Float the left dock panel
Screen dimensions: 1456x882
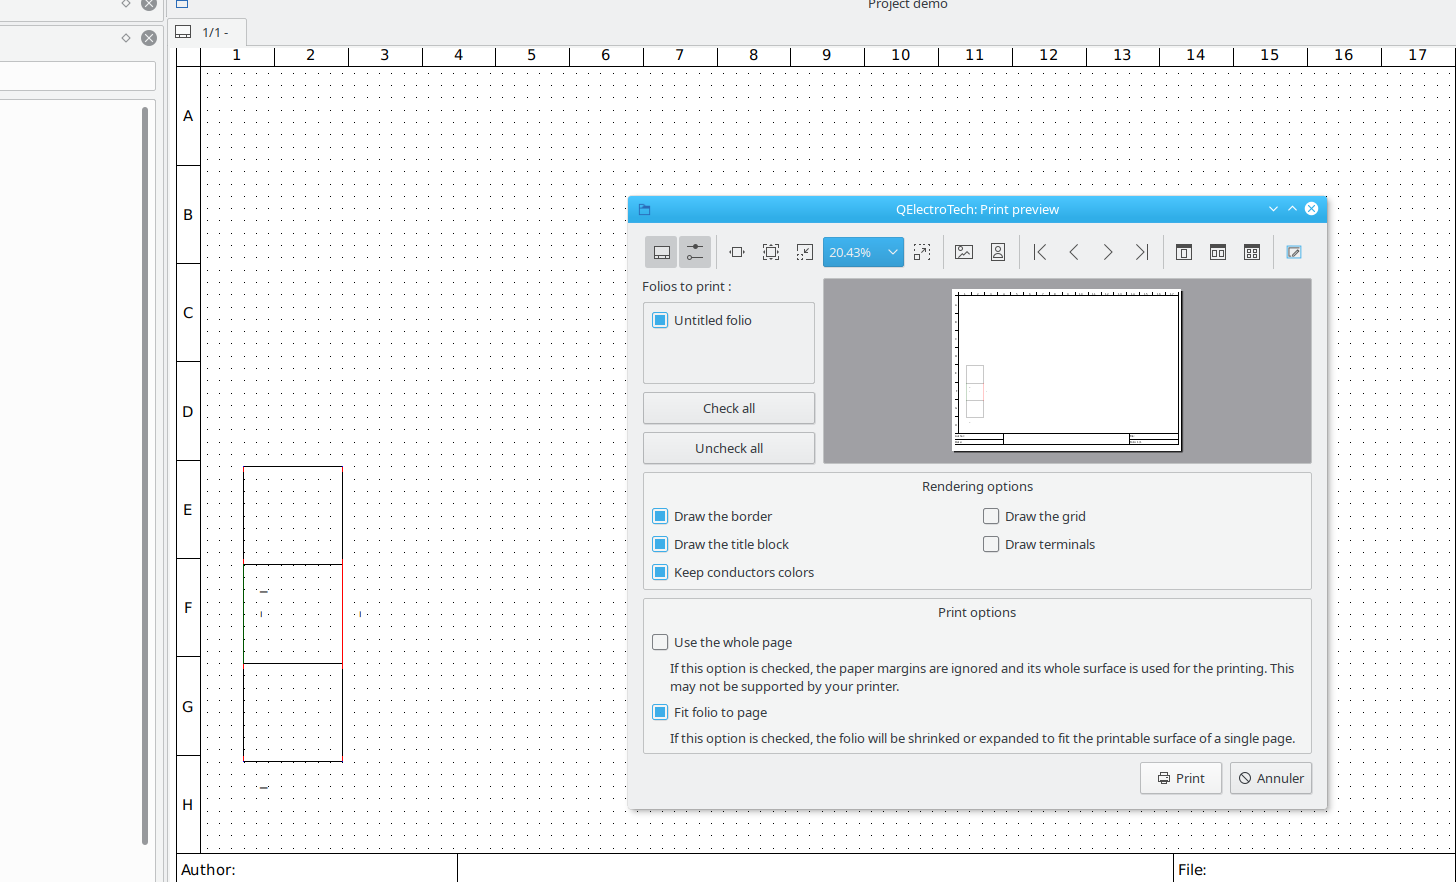pos(126,38)
